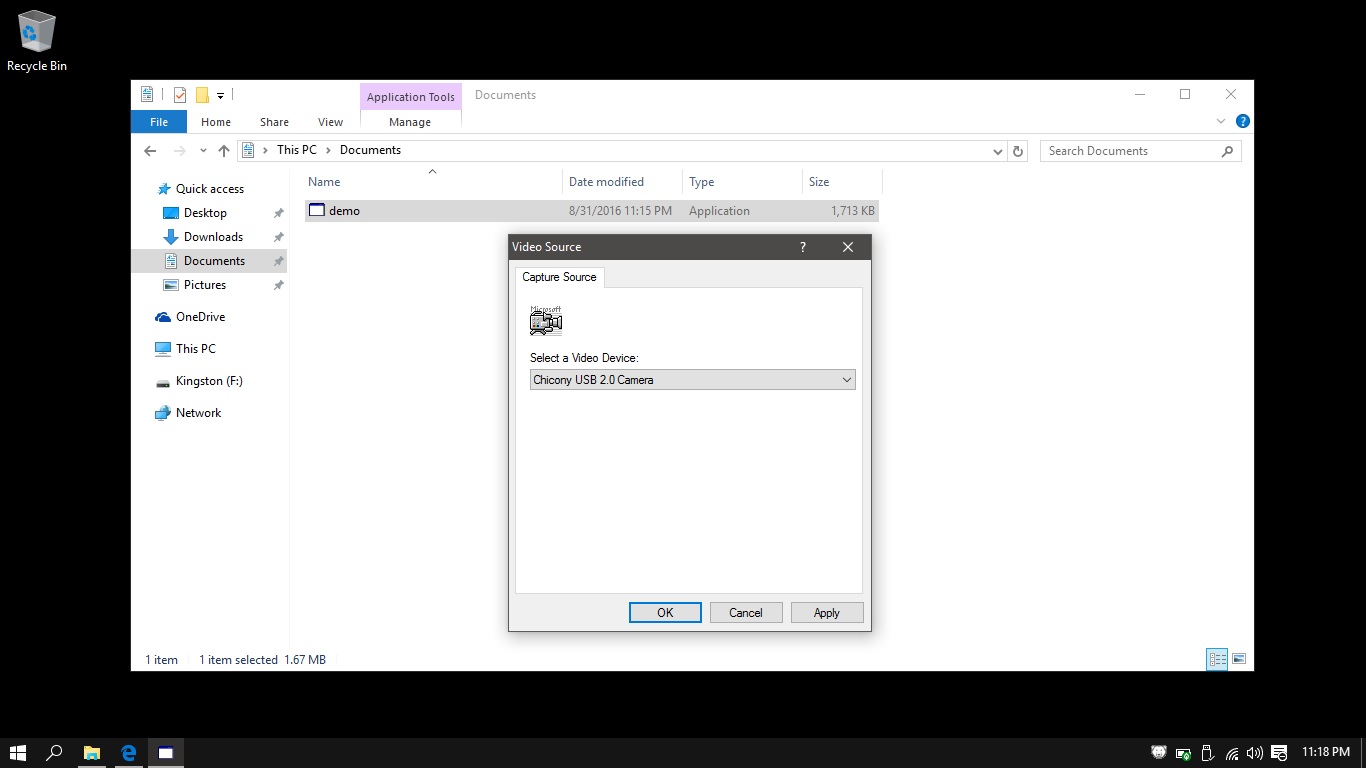1366x768 pixels.
Task: Click the New folder icon on quick access toolbar
Action: 203,93
